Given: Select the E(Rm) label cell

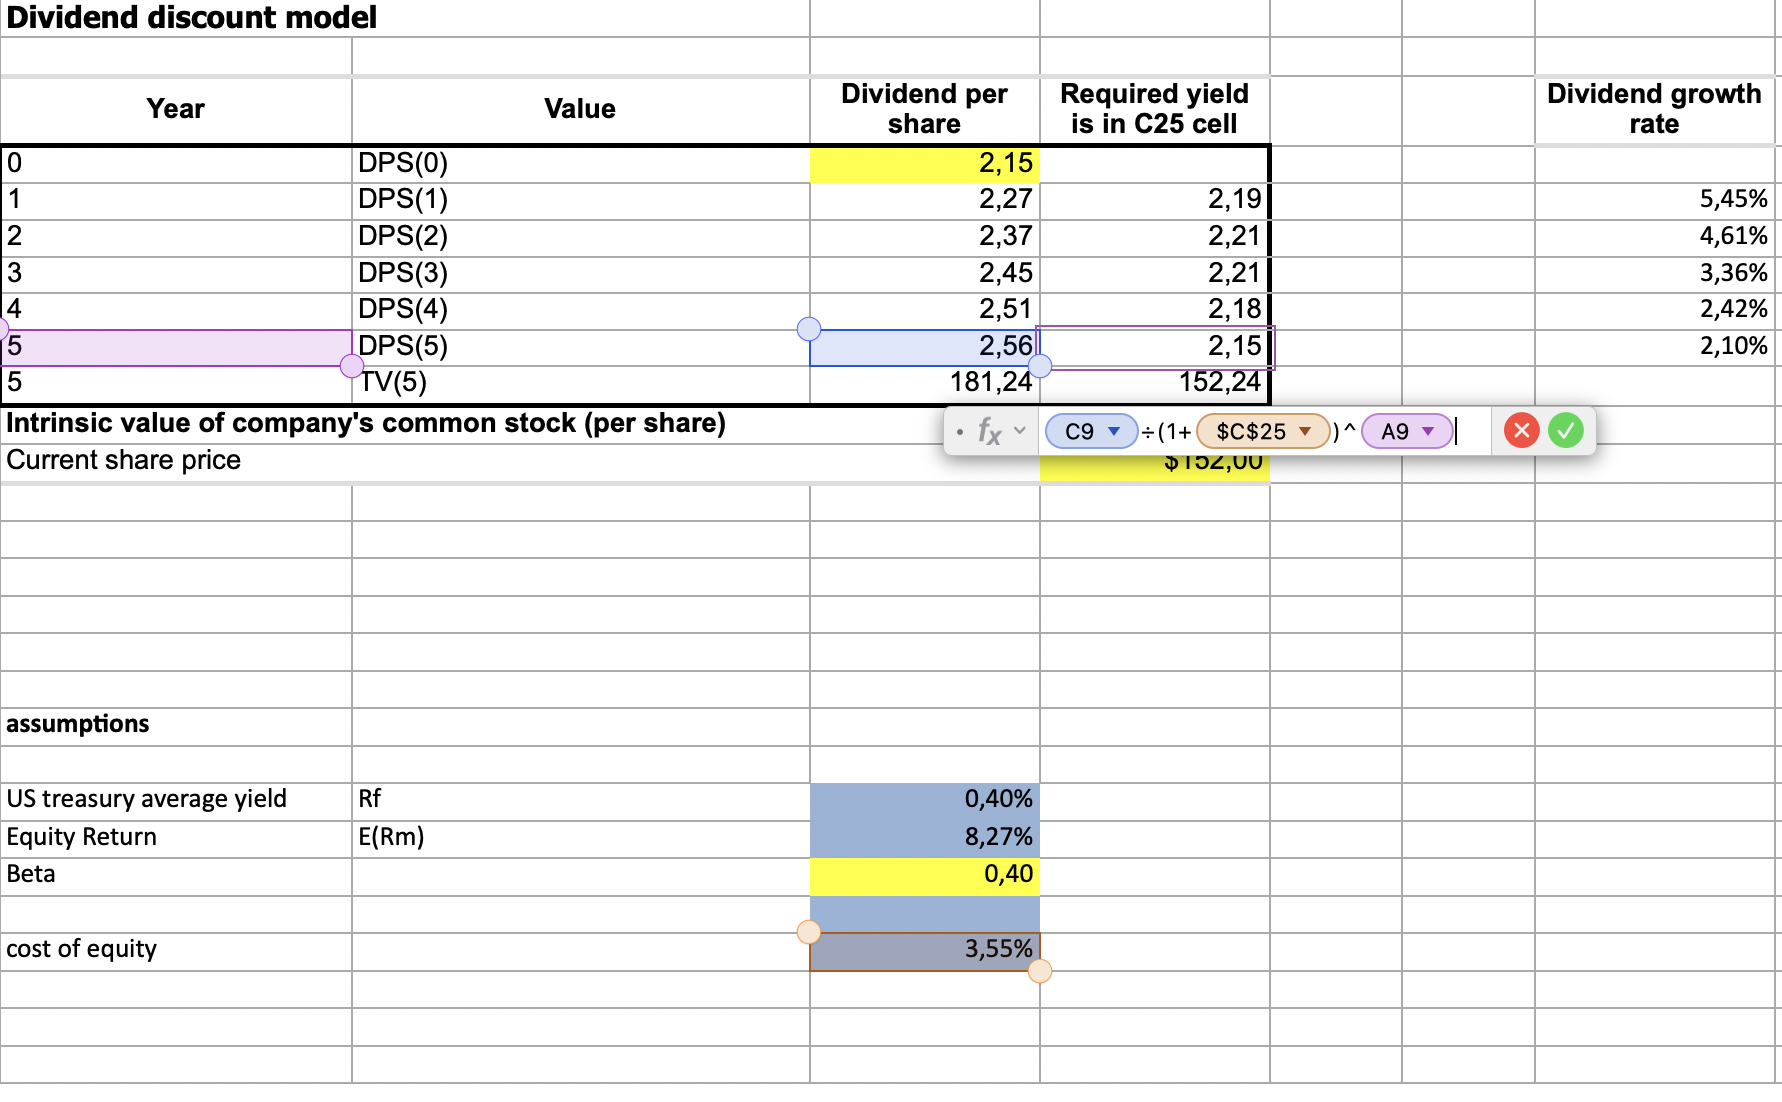Looking at the screenshot, I should click(580, 838).
